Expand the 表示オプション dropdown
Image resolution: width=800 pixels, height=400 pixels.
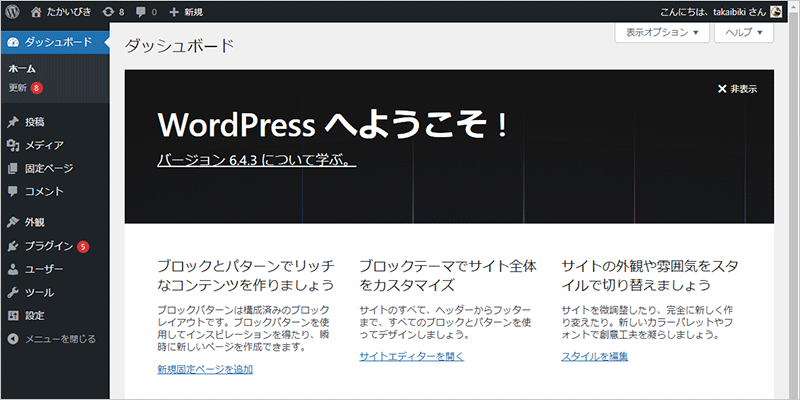click(x=662, y=32)
